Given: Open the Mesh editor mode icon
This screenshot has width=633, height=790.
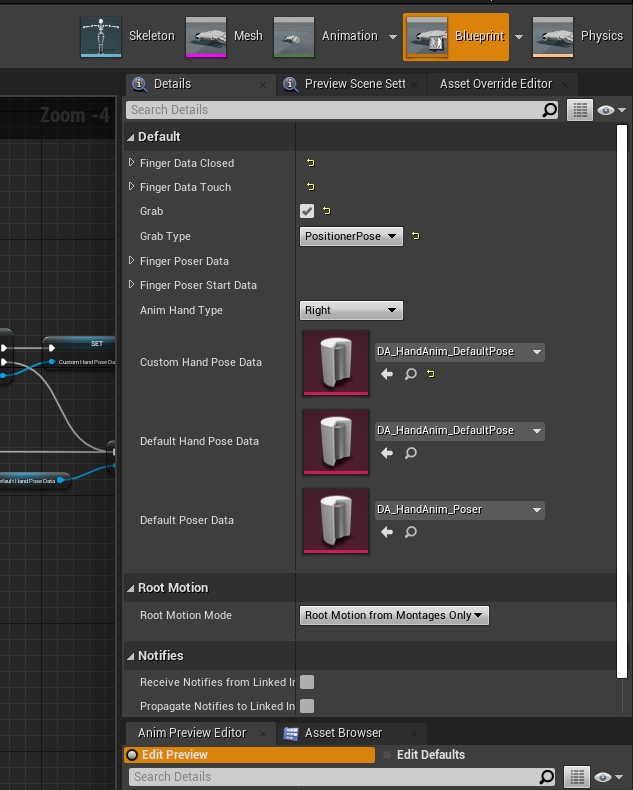Looking at the screenshot, I should click(206, 37).
